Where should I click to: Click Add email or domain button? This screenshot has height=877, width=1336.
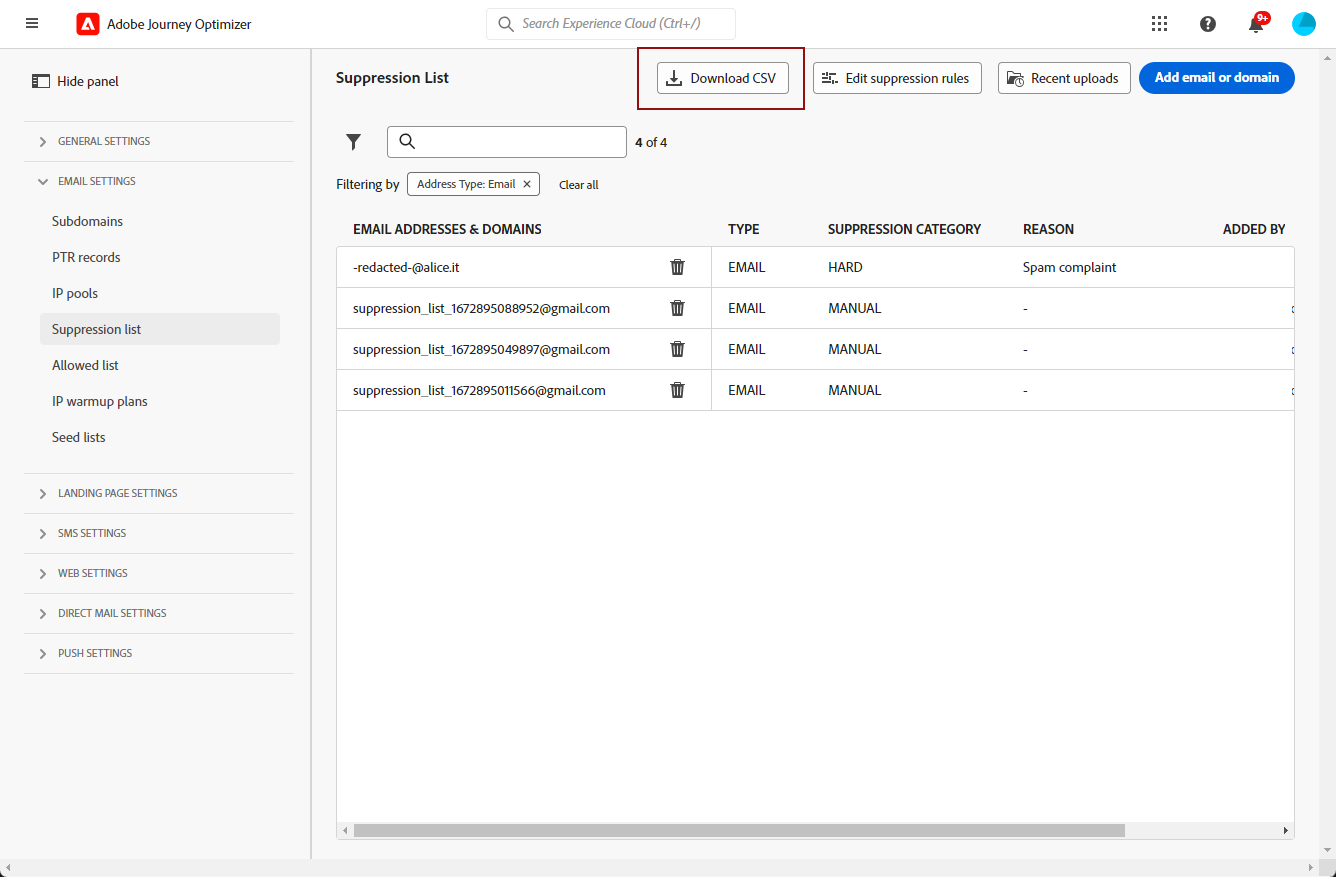pos(1217,78)
